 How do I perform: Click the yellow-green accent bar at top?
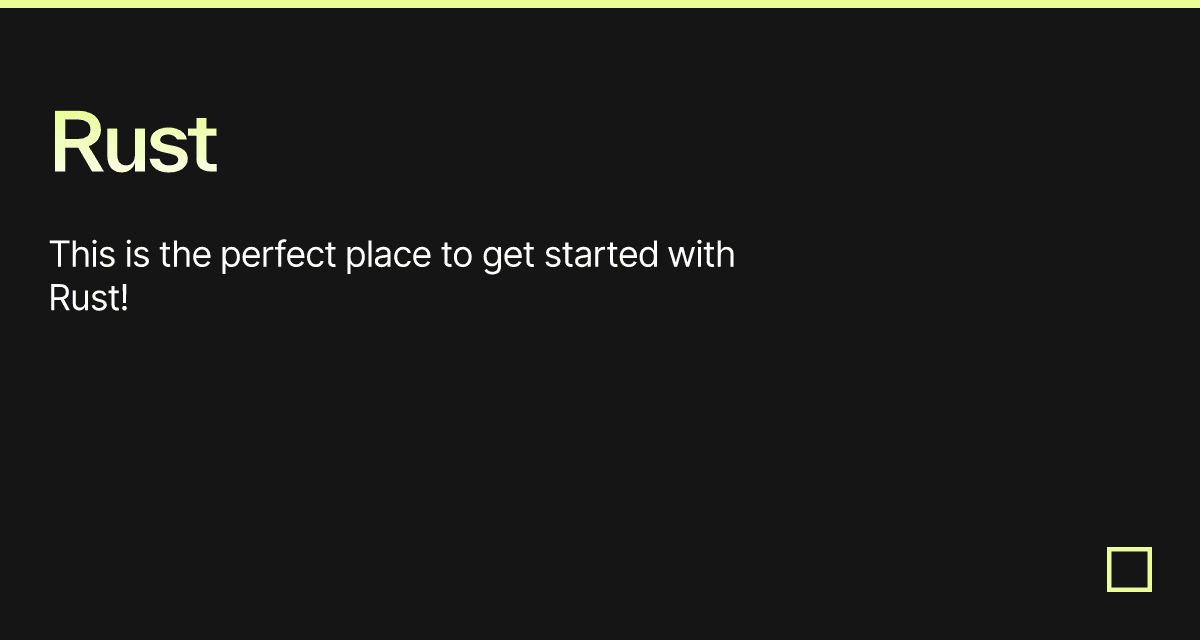(600, 3)
